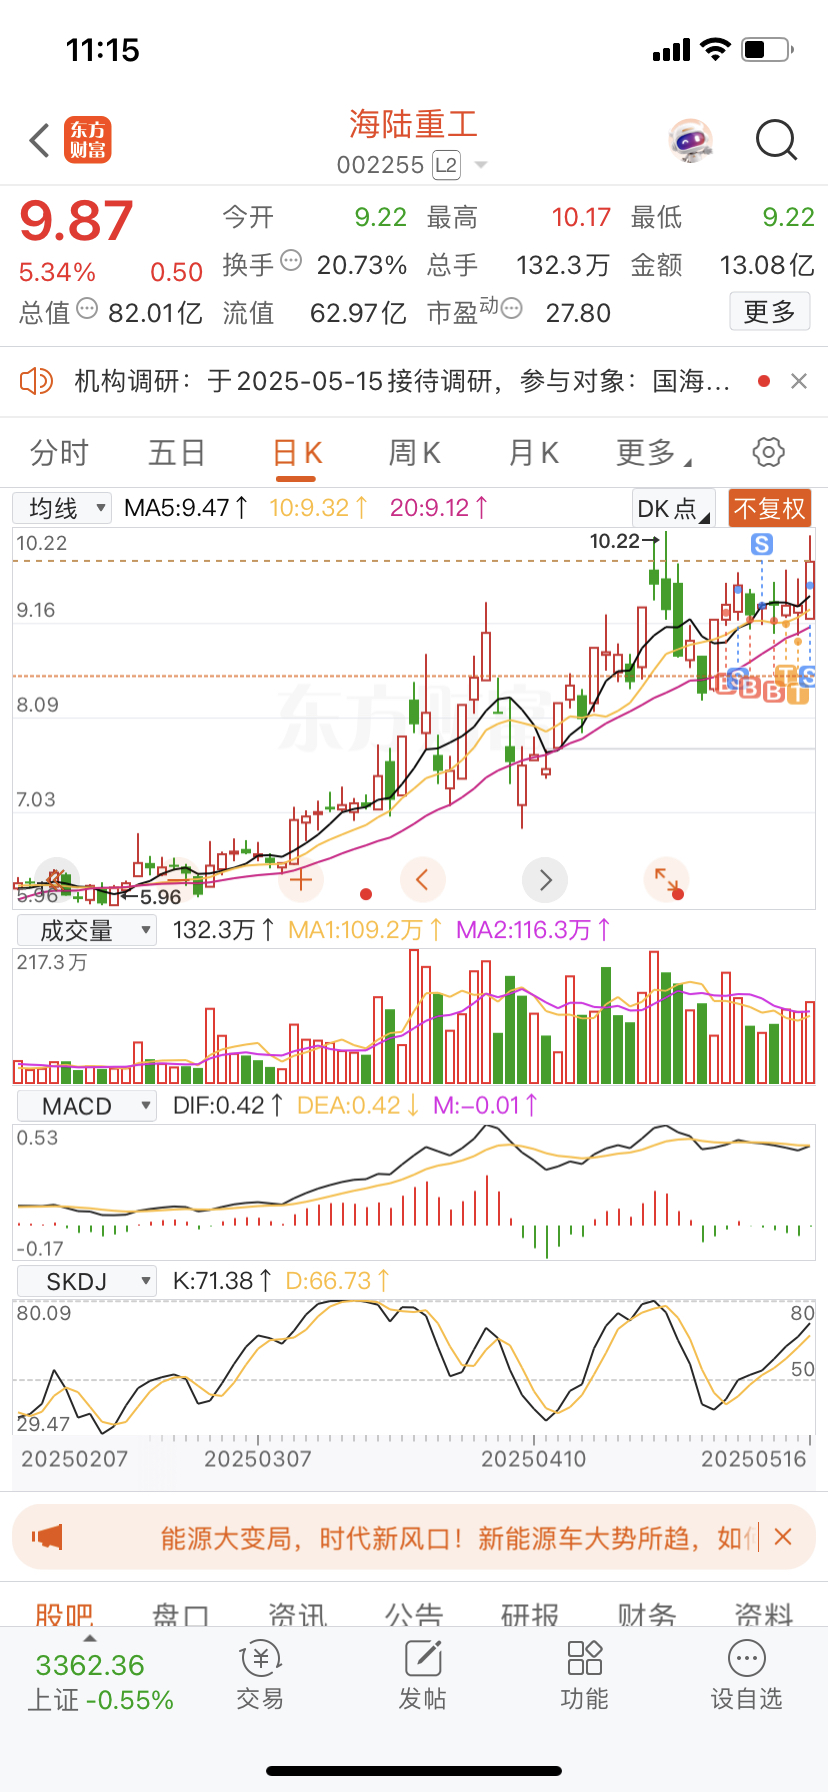Open the 东方财富 logo icon

coord(88,140)
